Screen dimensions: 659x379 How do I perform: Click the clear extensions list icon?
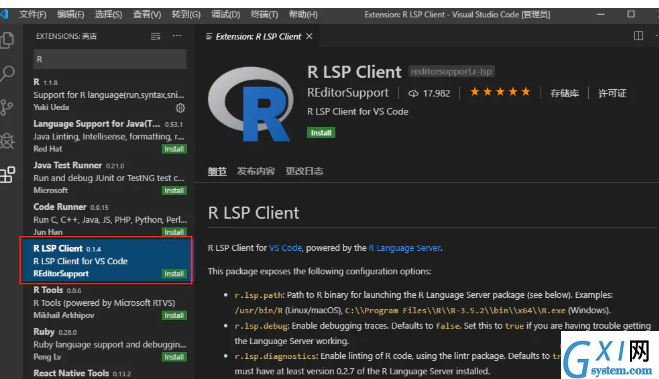(156, 37)
